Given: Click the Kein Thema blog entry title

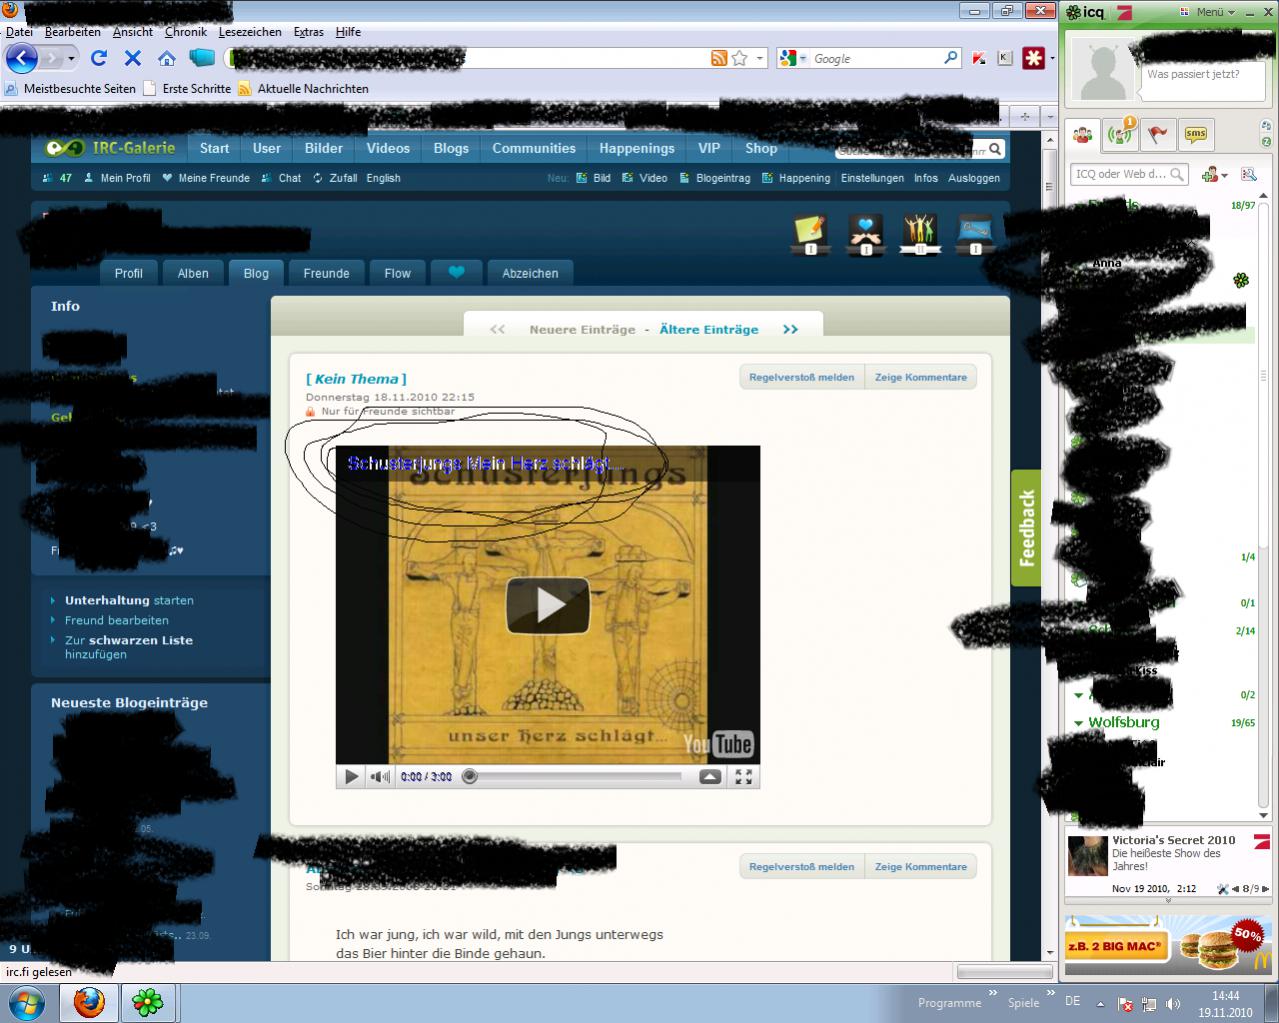Looking at the screenshot, I should click(356, 379).
